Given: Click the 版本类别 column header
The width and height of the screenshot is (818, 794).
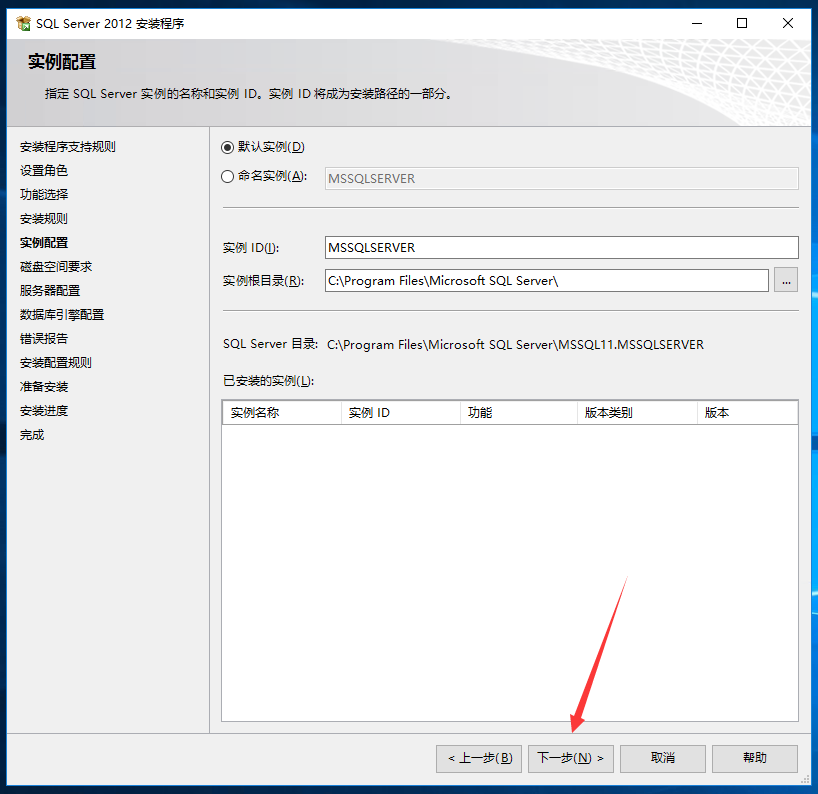Looking at the screenshot, I should tap(636, 413).
